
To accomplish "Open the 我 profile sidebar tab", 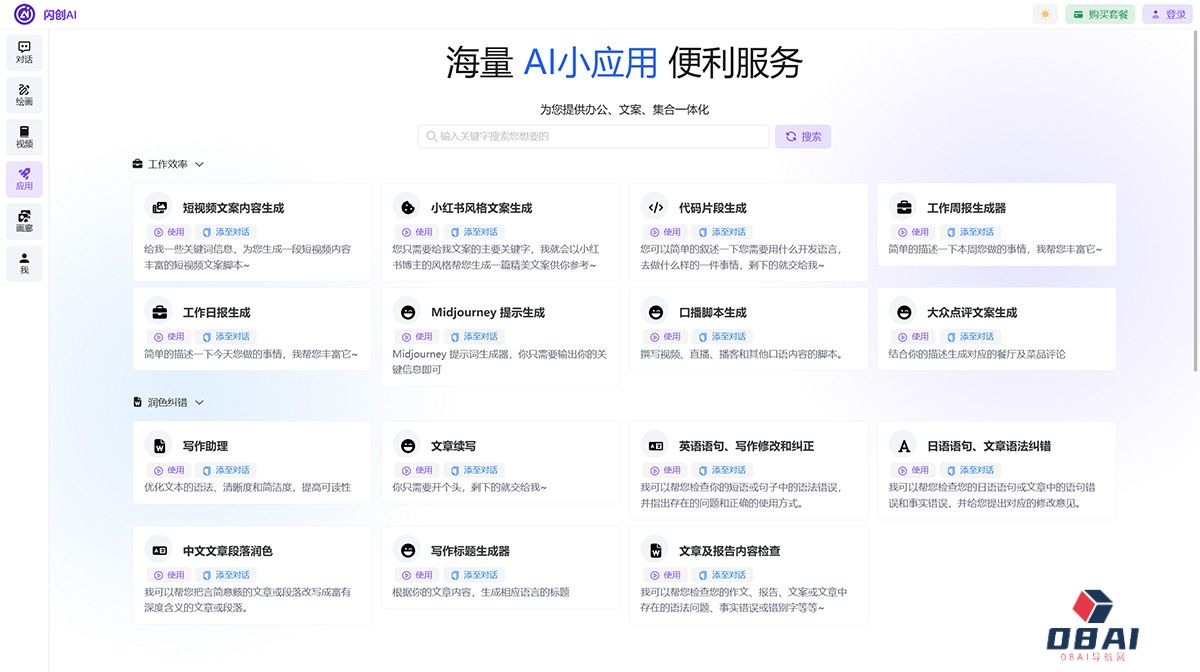I will pyautogui.click(x=24, y=264).
